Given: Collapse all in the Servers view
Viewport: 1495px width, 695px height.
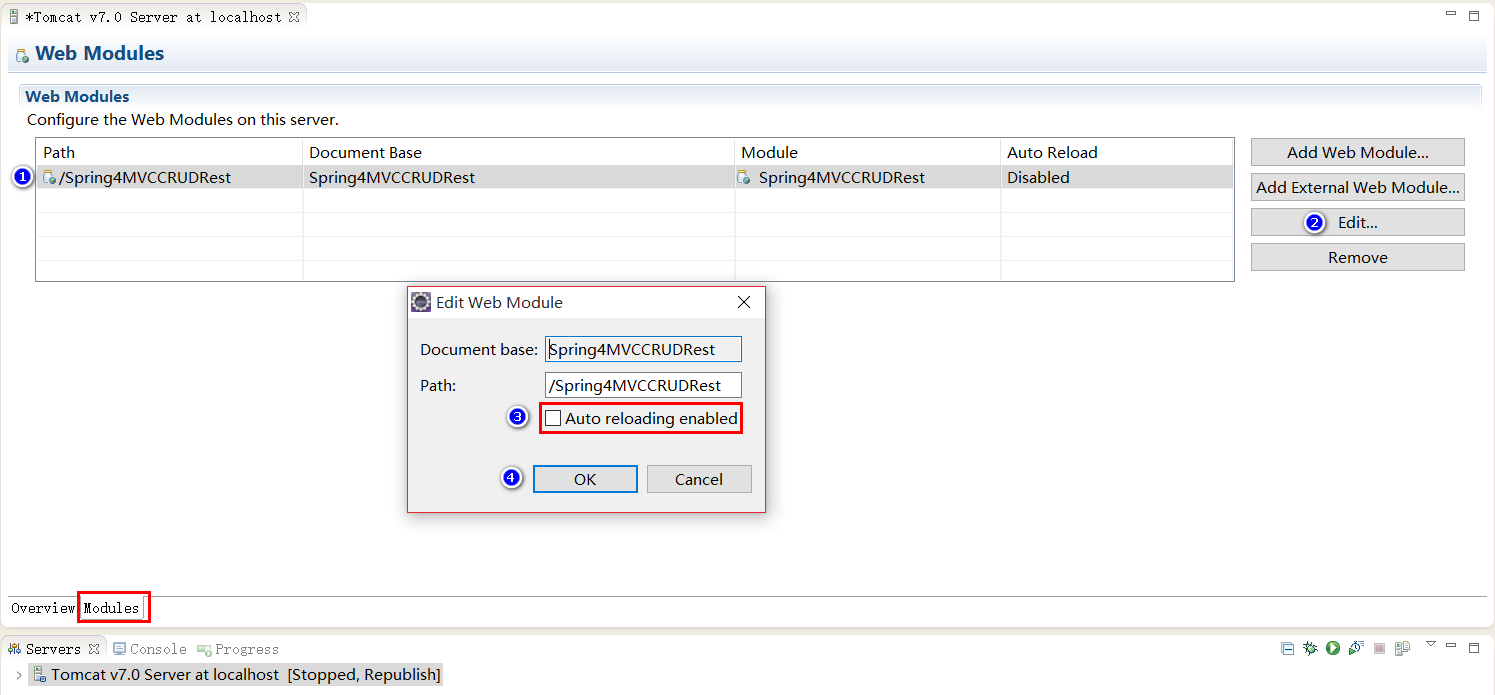Looking at the screenshot, I should tap(1288, 649).
